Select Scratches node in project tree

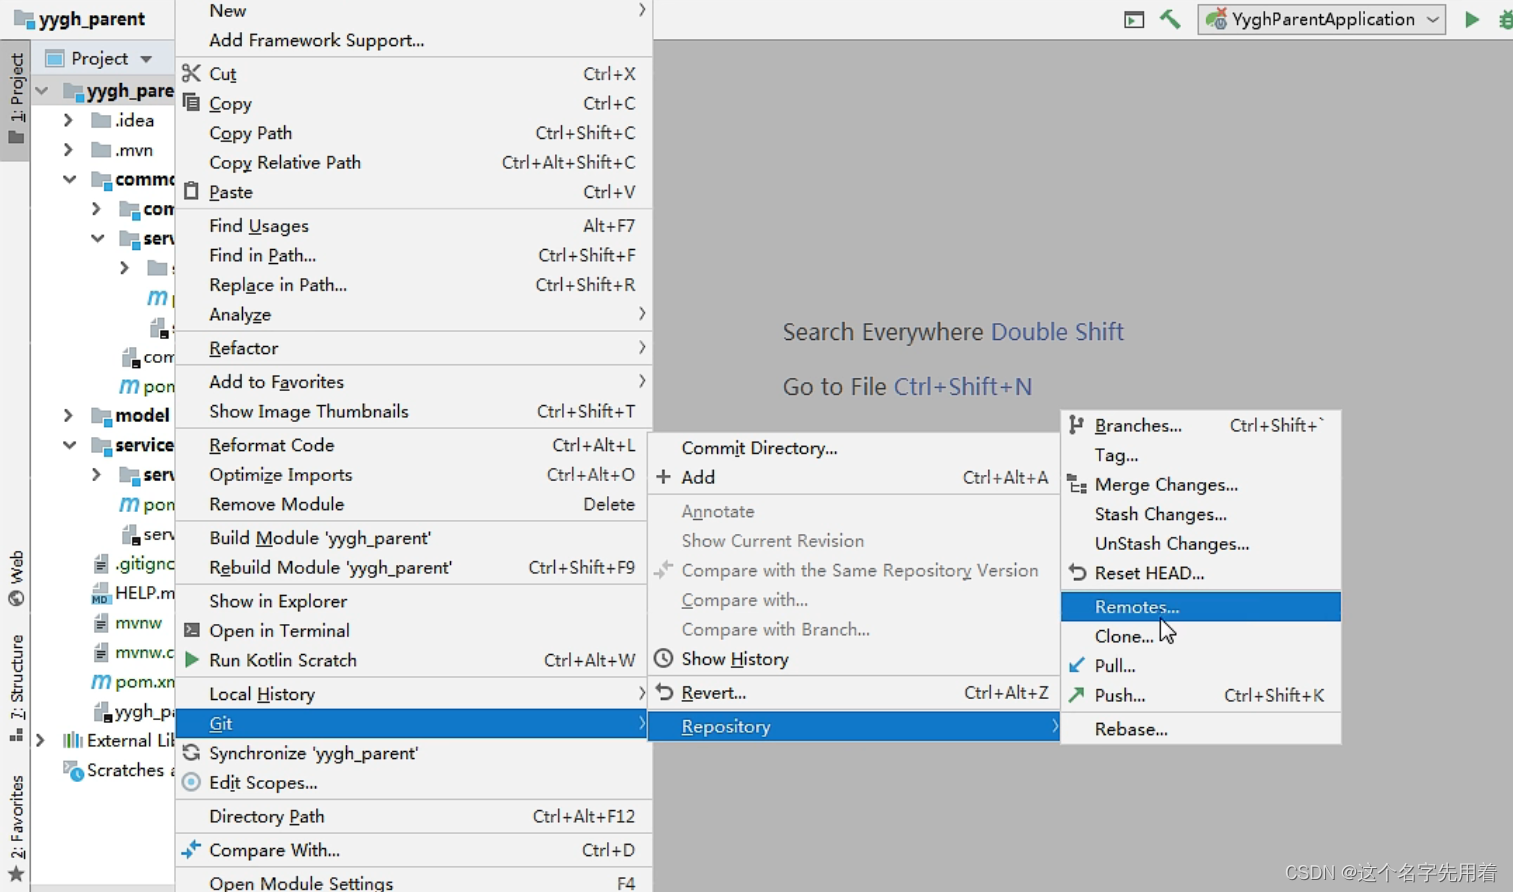(x=118, y=770)
